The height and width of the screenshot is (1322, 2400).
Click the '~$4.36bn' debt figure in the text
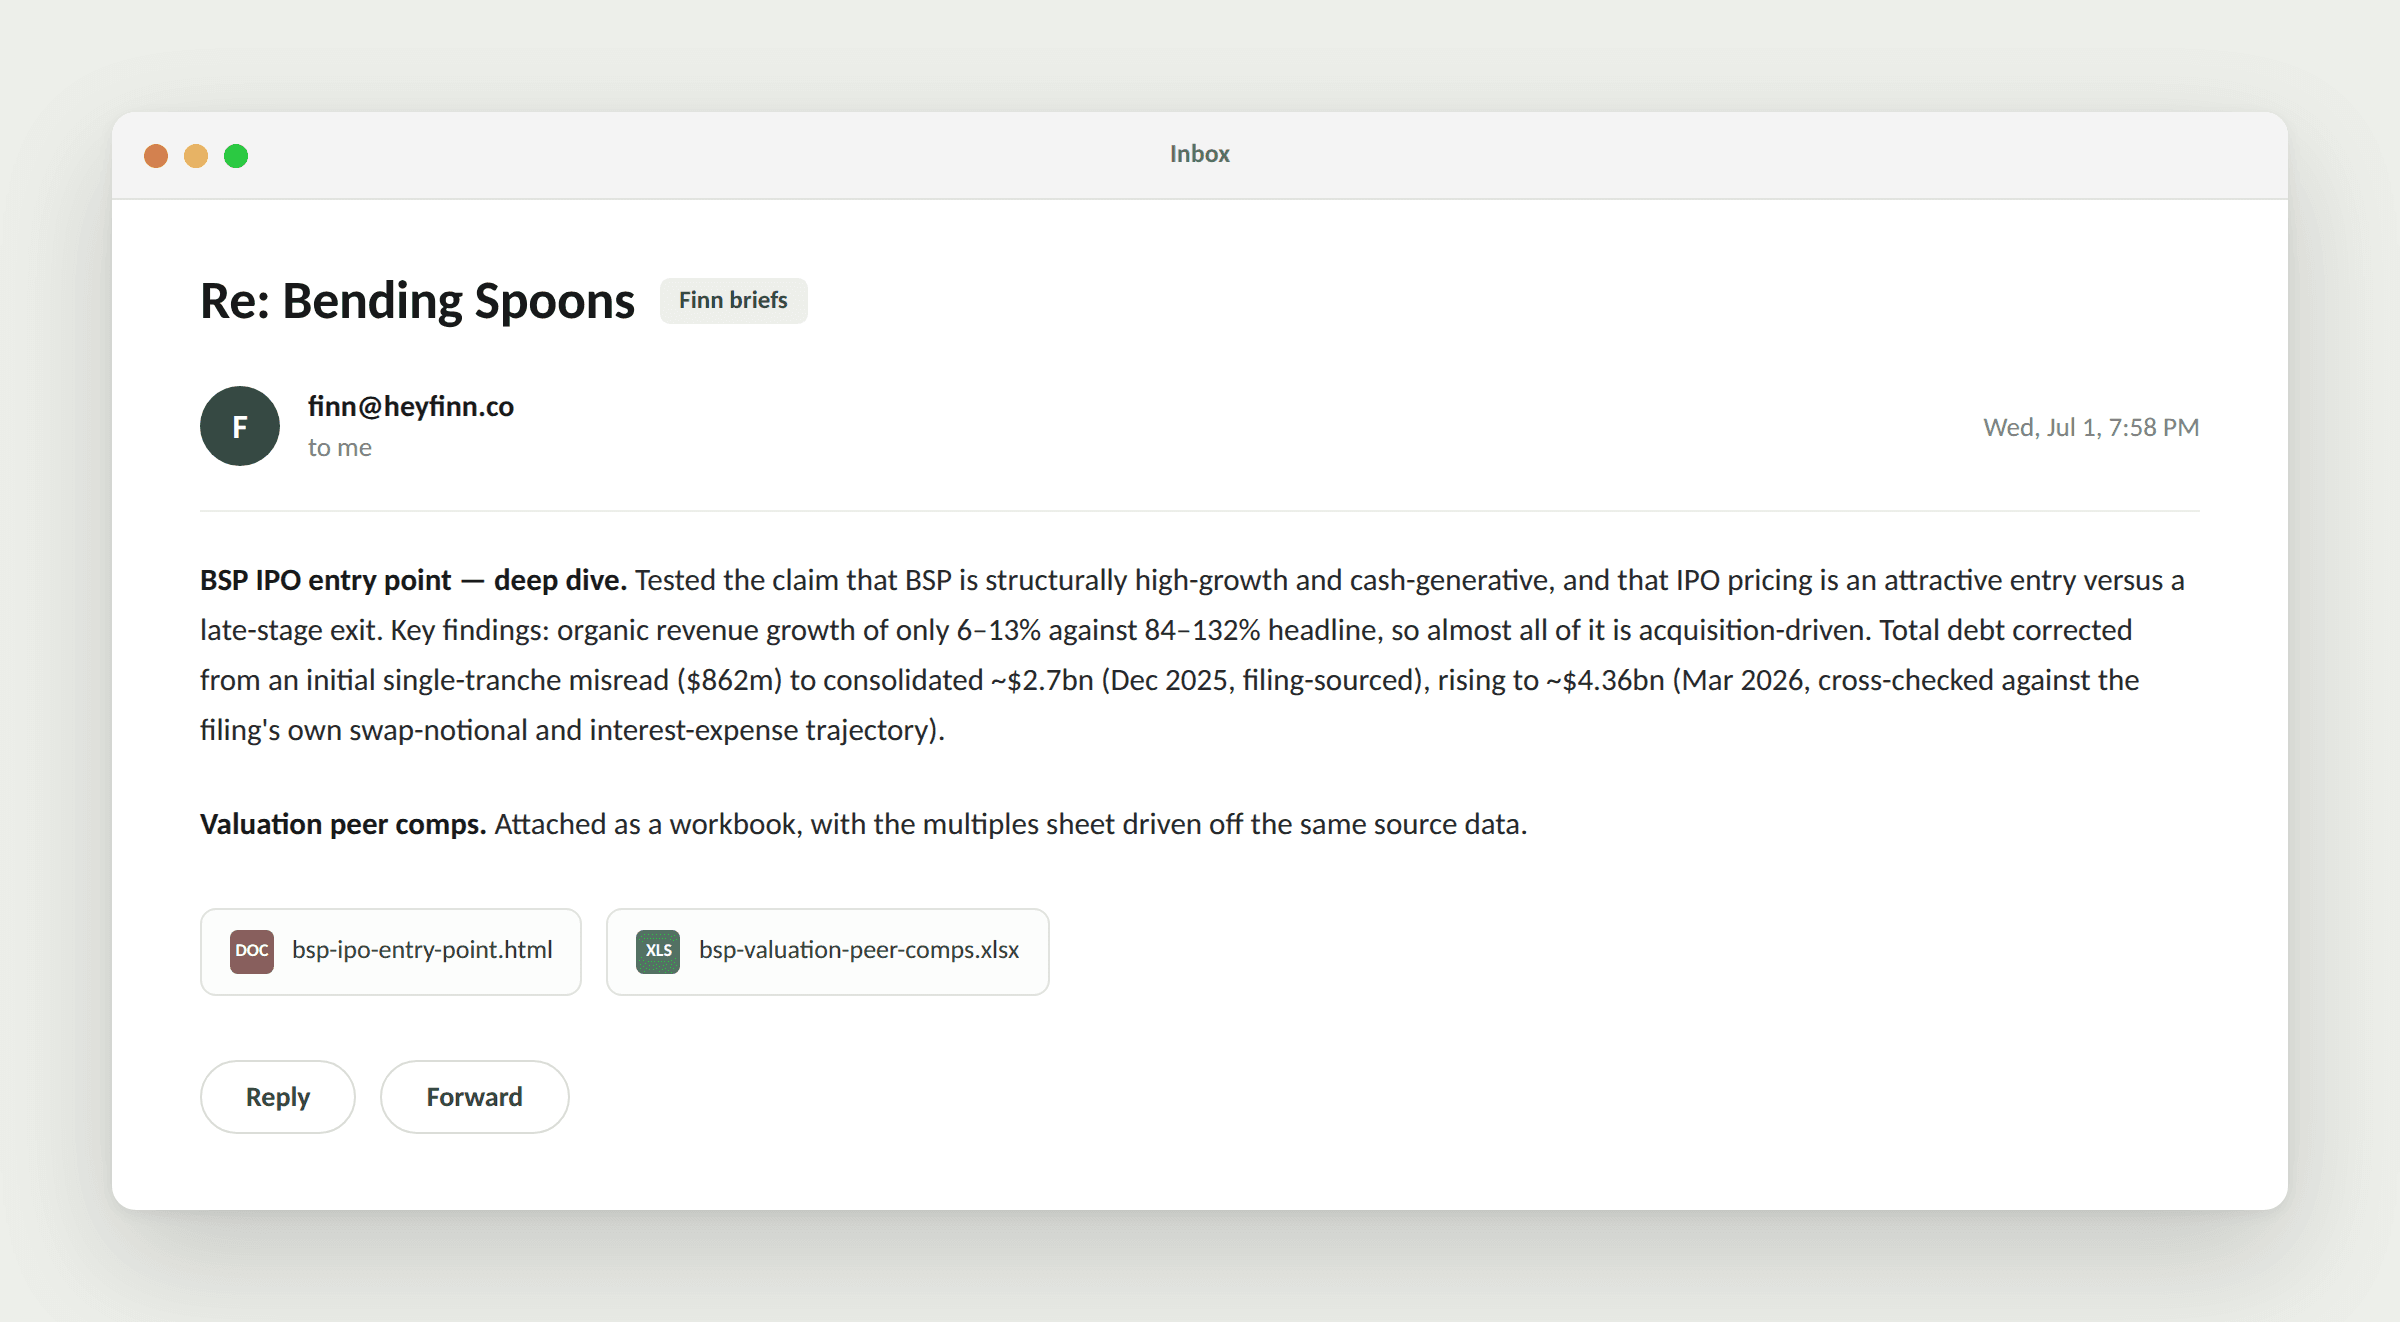coord(1605,681)
